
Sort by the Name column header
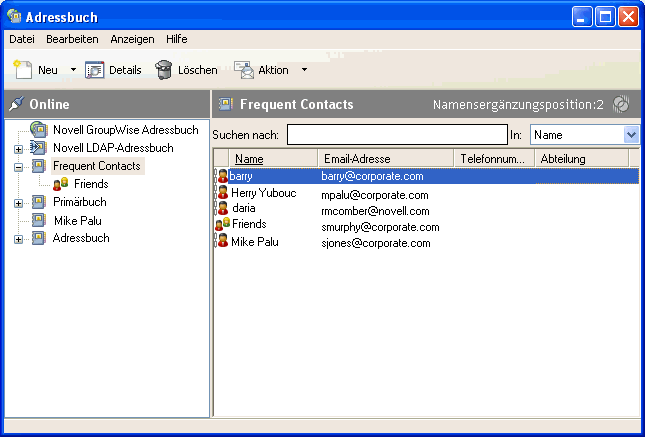(x=273, y=158)
